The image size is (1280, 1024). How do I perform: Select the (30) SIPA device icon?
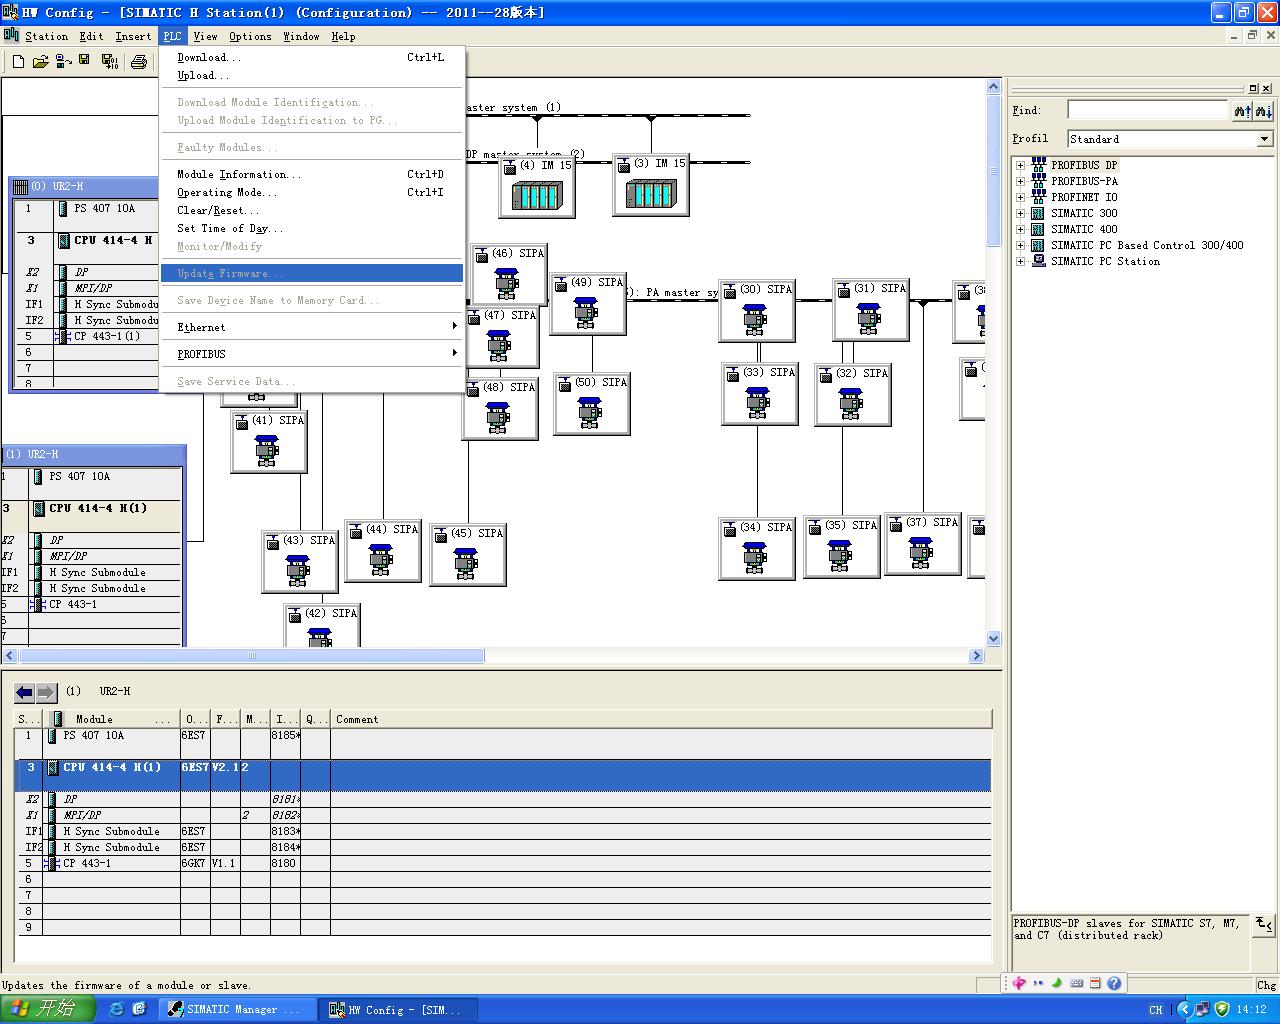tap(757, 310)
